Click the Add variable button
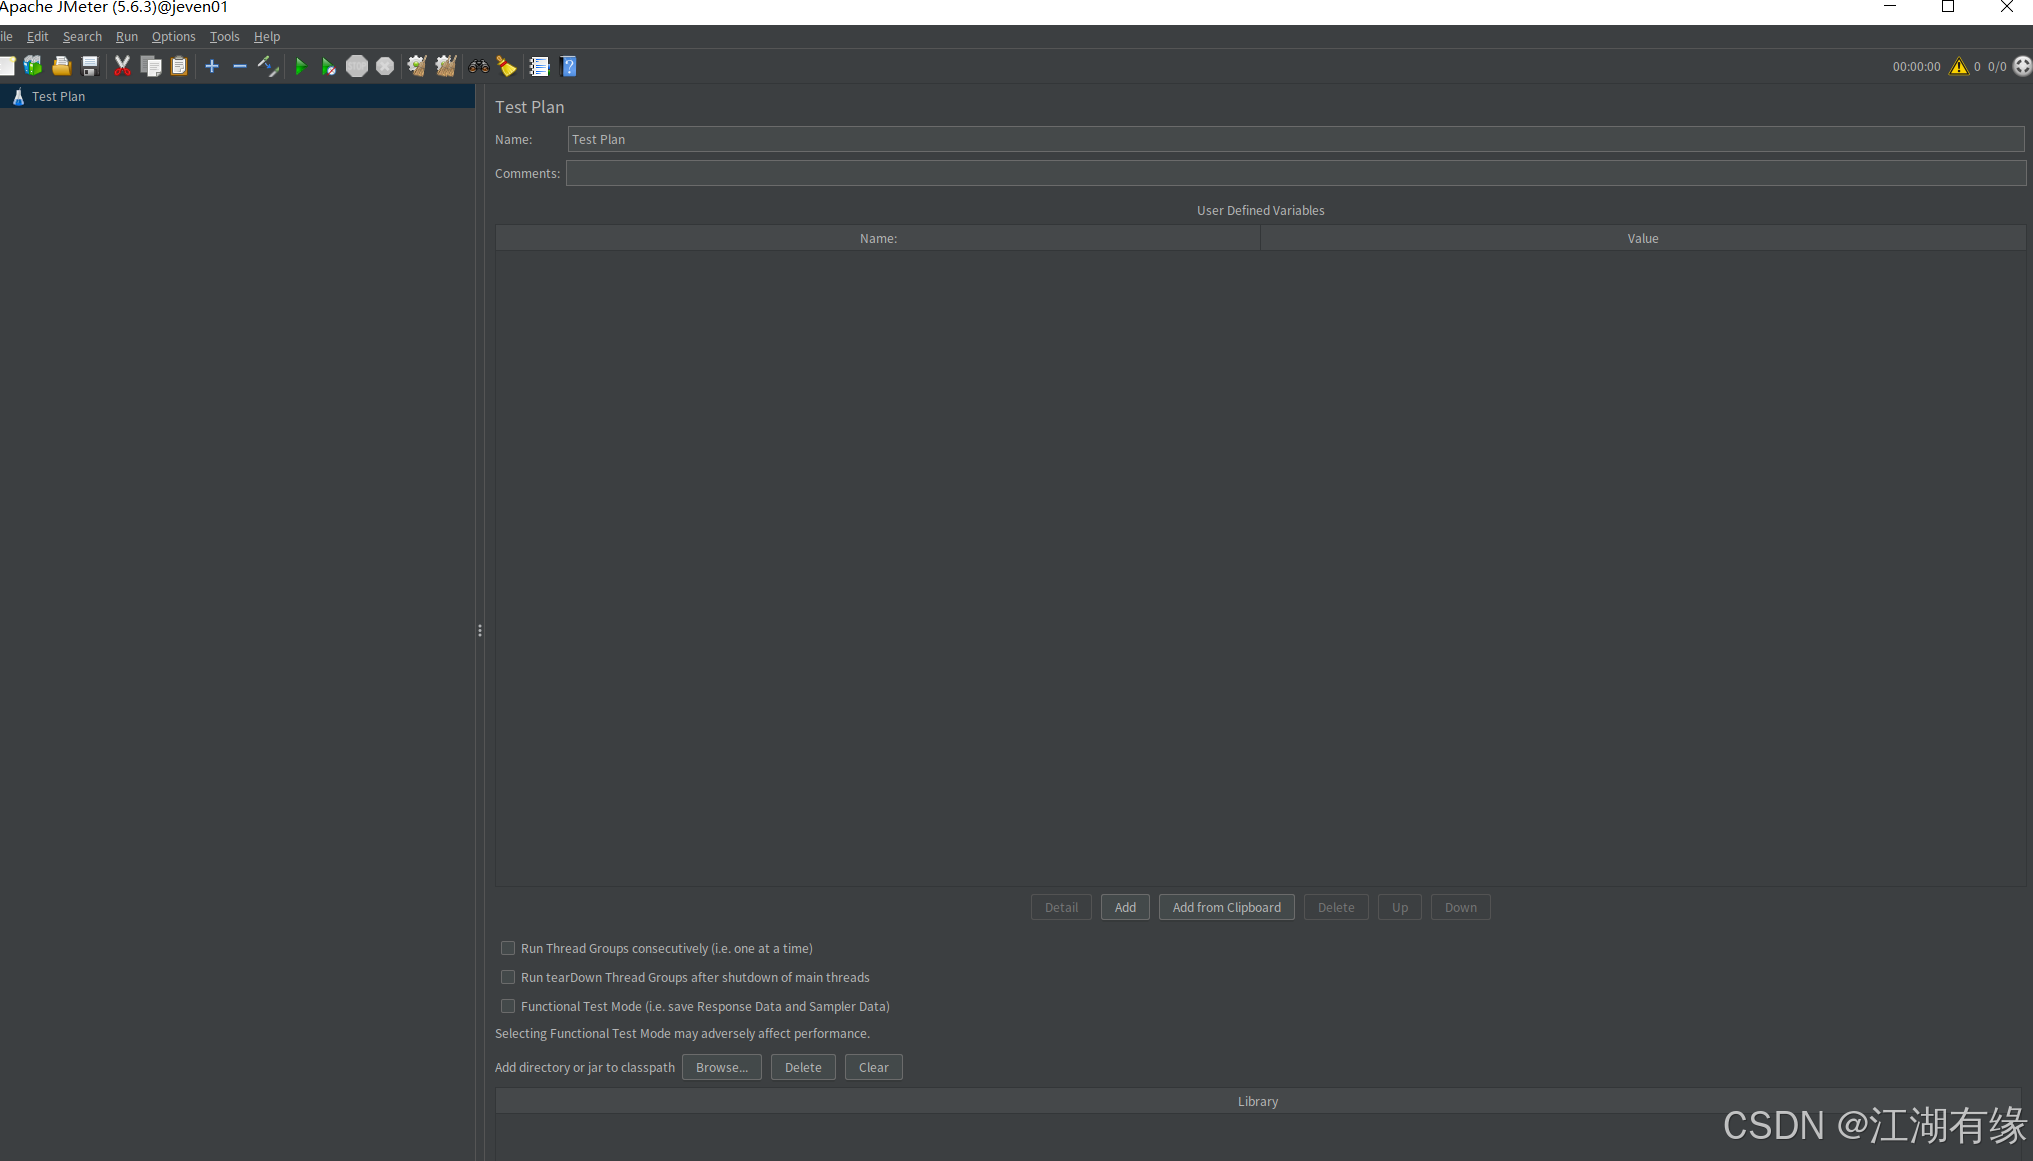Viewport: 2033px width, 1161px height. 1125,907
